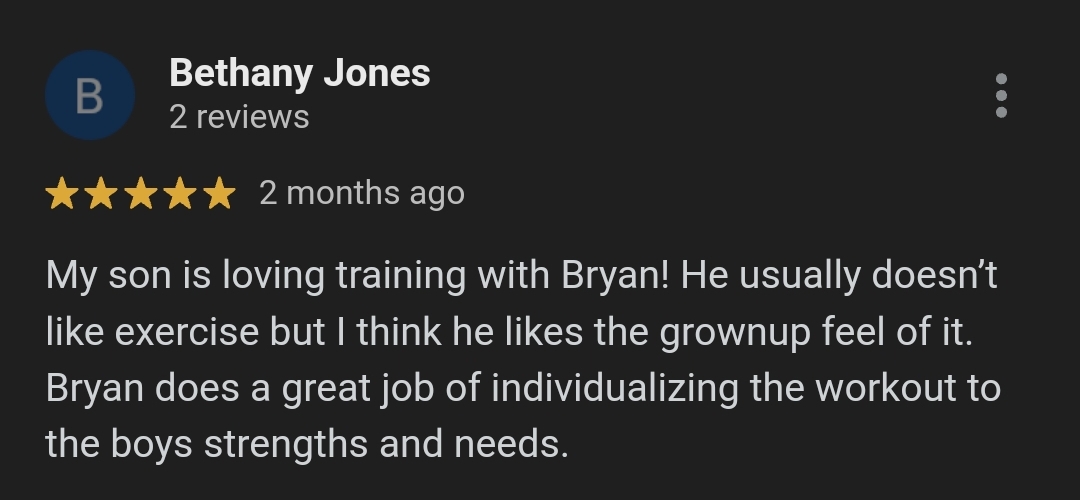Click the word 'workout' in the review
This screenshot has height=500, width=1080.
pyautogui.click(x=881, y=388)
